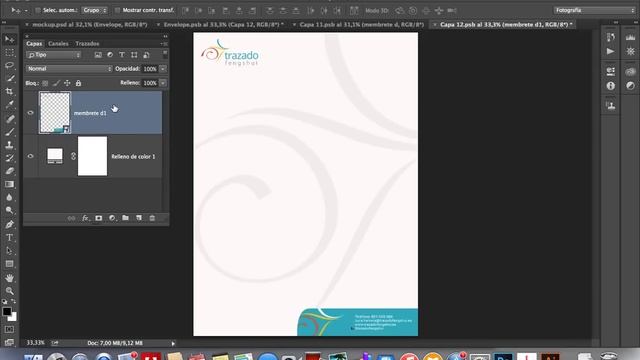Select the Gradient tool
This screenshot has width=640, height=360.
pos(9,184)
